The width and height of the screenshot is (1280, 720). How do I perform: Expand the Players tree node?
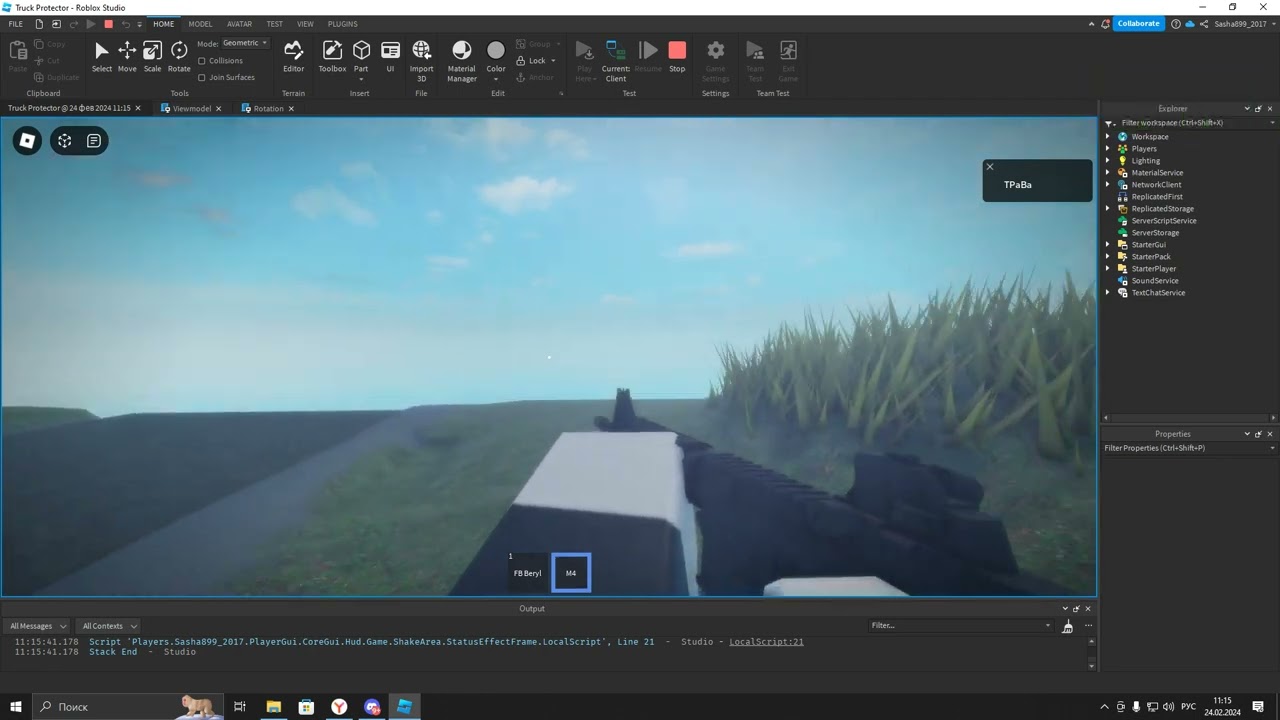tap(1108, 149)
